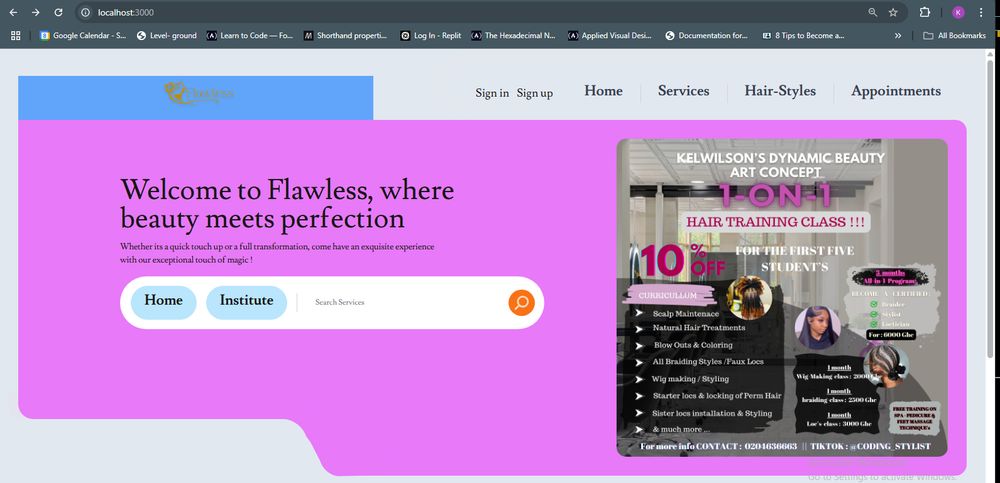Open Applied Visual Desi... bookmark
Viewport: 1000px width, 483px height.
[x=610, y=36]
